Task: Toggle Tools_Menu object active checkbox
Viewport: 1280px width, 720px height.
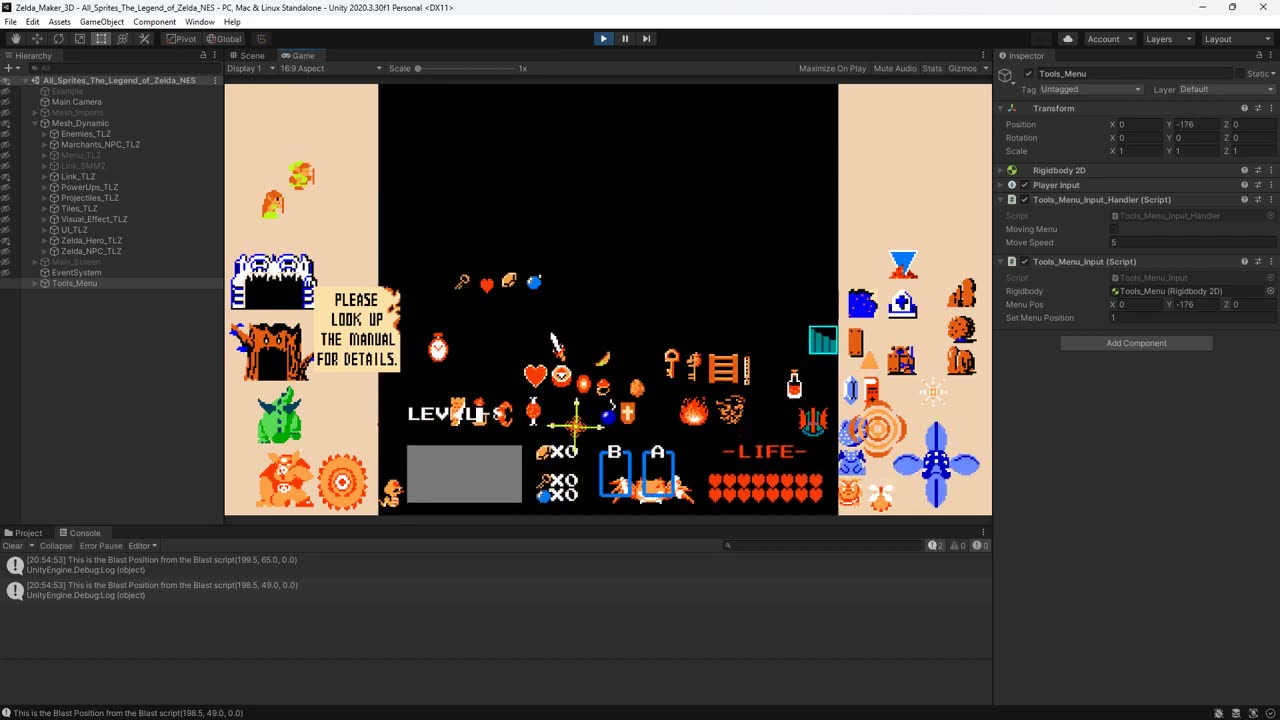Action: click(x=1029, y=73)
